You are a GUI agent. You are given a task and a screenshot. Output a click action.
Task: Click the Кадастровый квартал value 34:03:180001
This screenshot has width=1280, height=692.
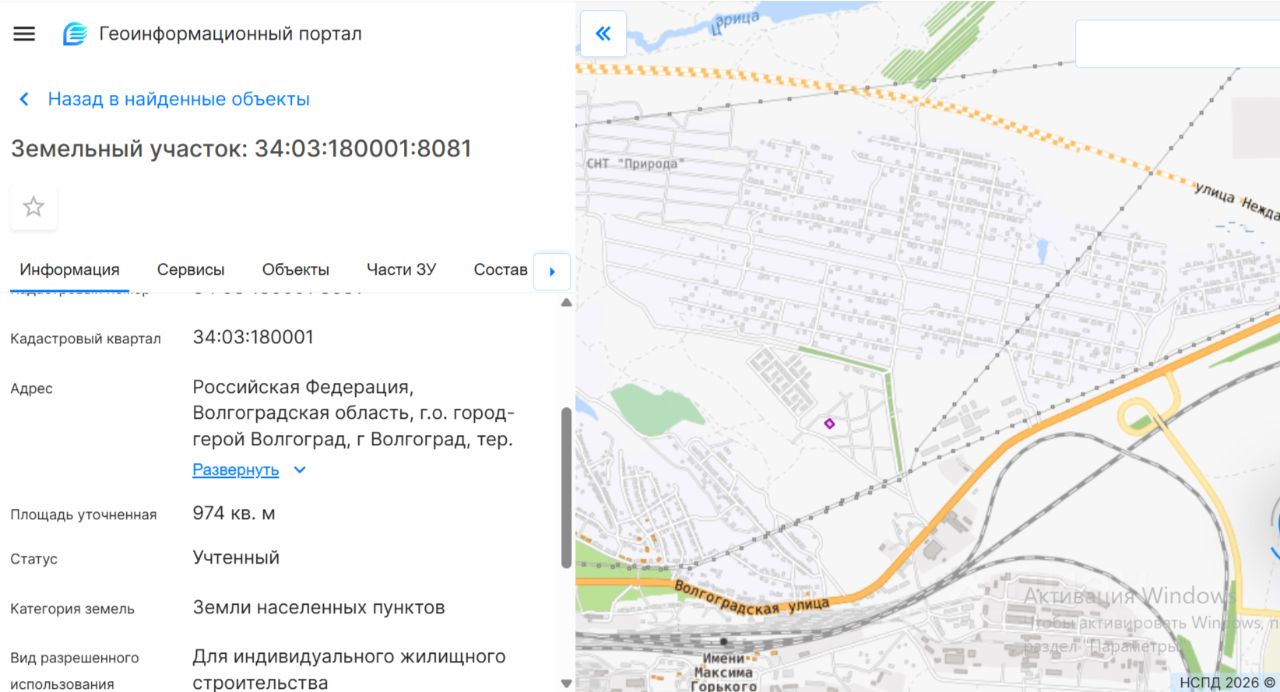[253, 337]
